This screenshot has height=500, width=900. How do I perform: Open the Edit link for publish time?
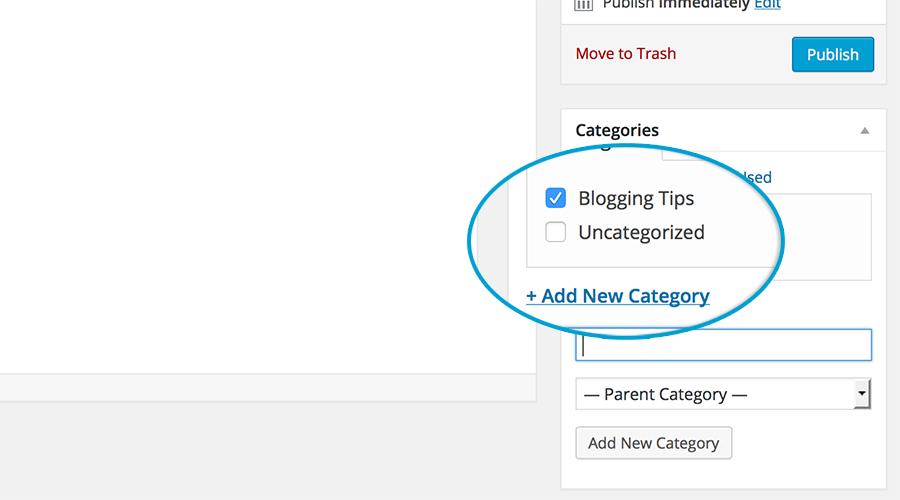click(767, 5)
